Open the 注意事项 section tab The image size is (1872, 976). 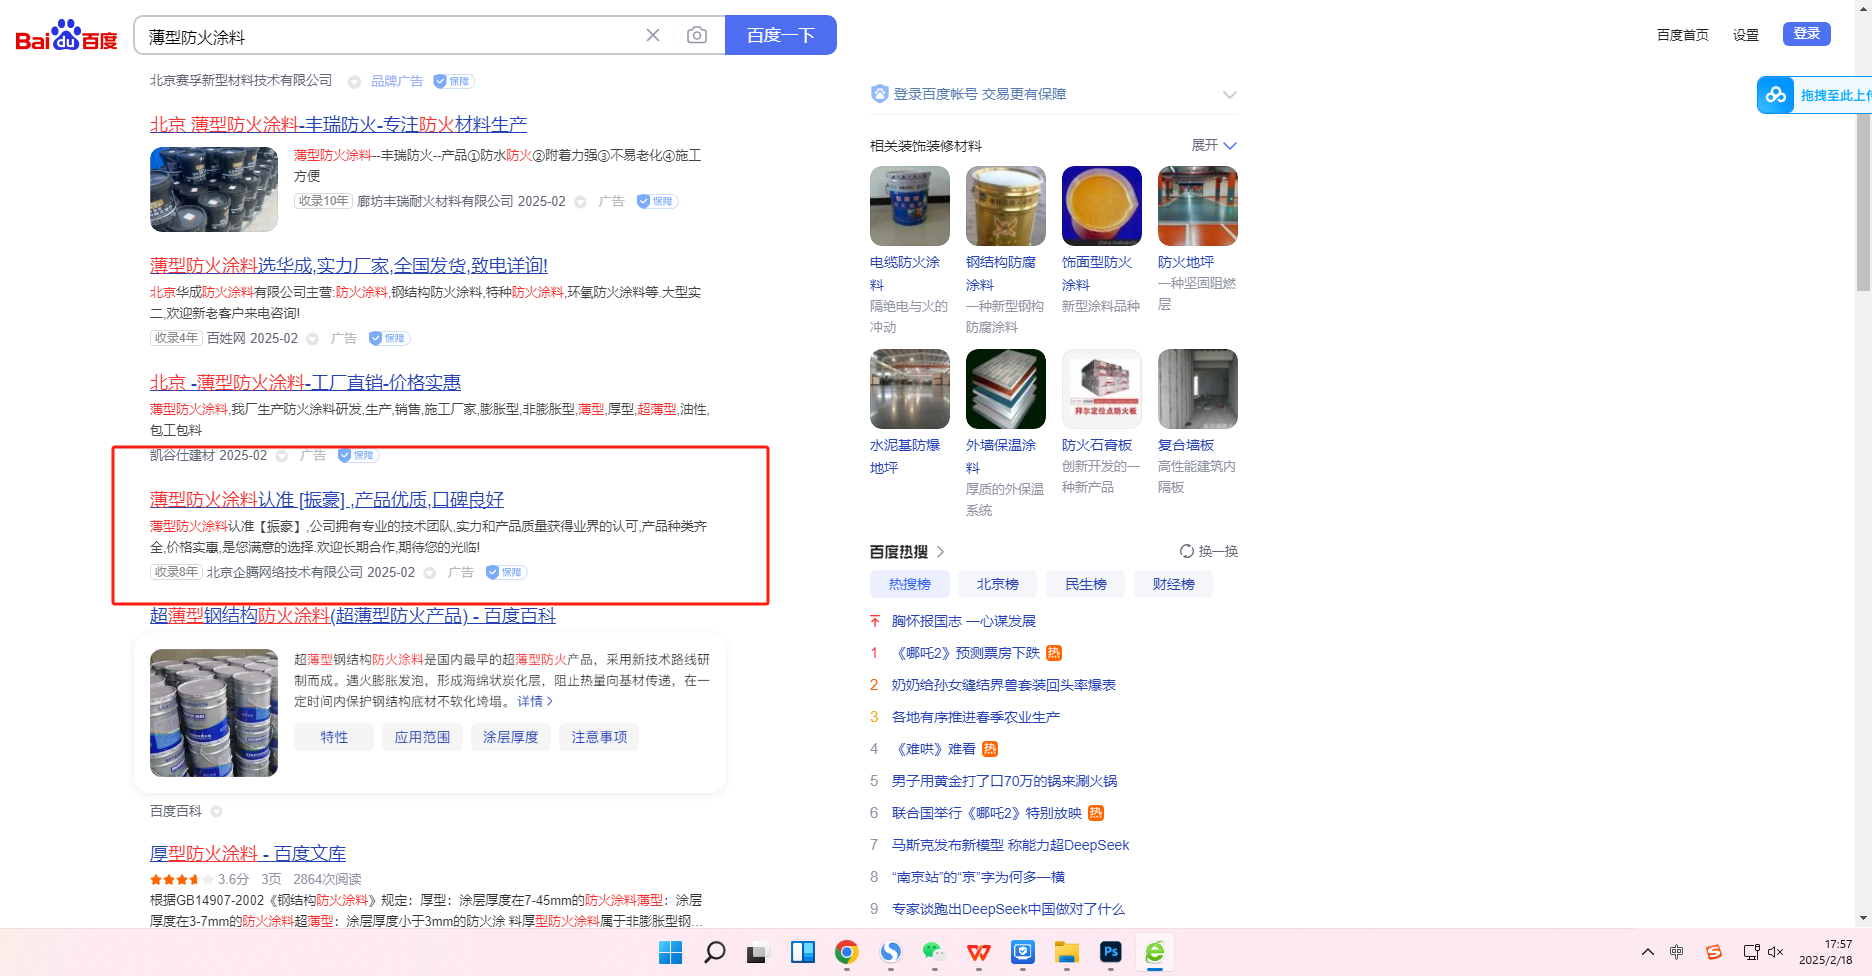coord(599,737)
